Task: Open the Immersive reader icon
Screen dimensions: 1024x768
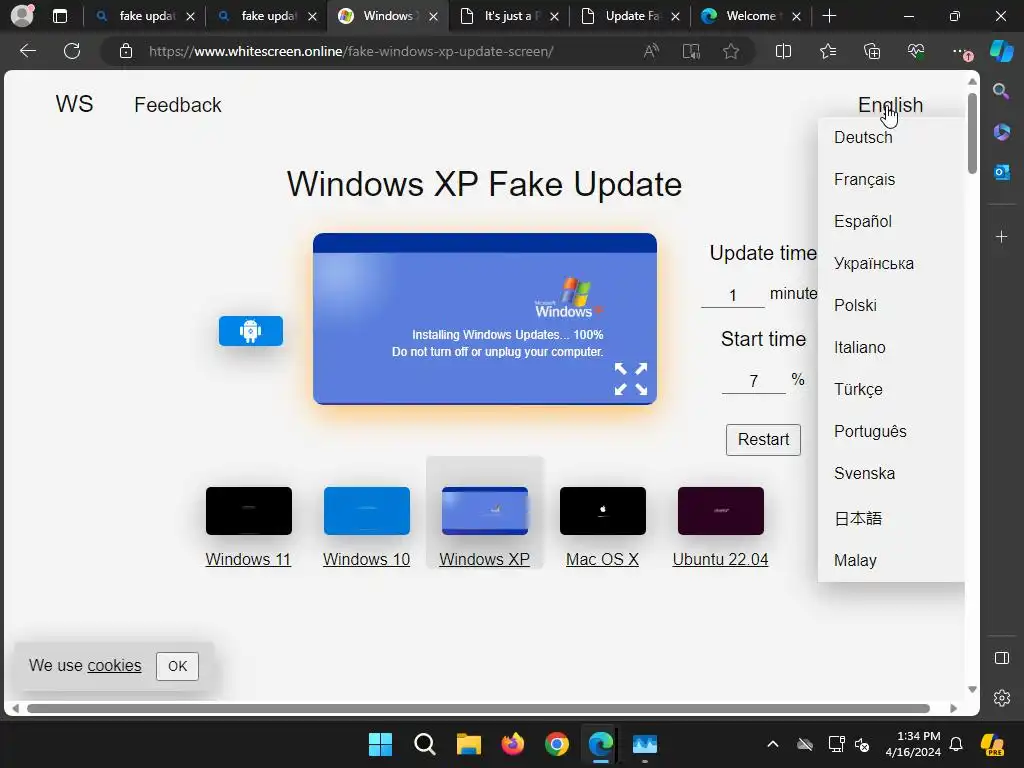Action: 691,51
